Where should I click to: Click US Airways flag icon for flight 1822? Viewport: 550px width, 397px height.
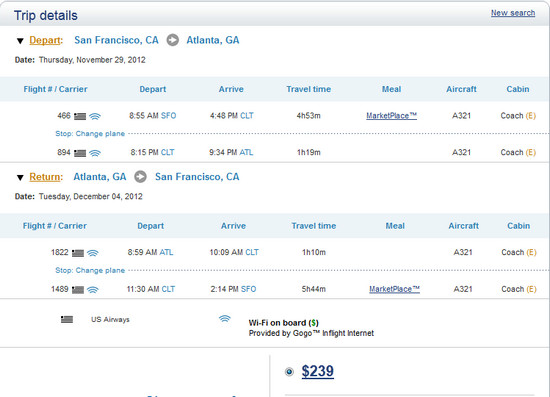[x=78, y=253]
